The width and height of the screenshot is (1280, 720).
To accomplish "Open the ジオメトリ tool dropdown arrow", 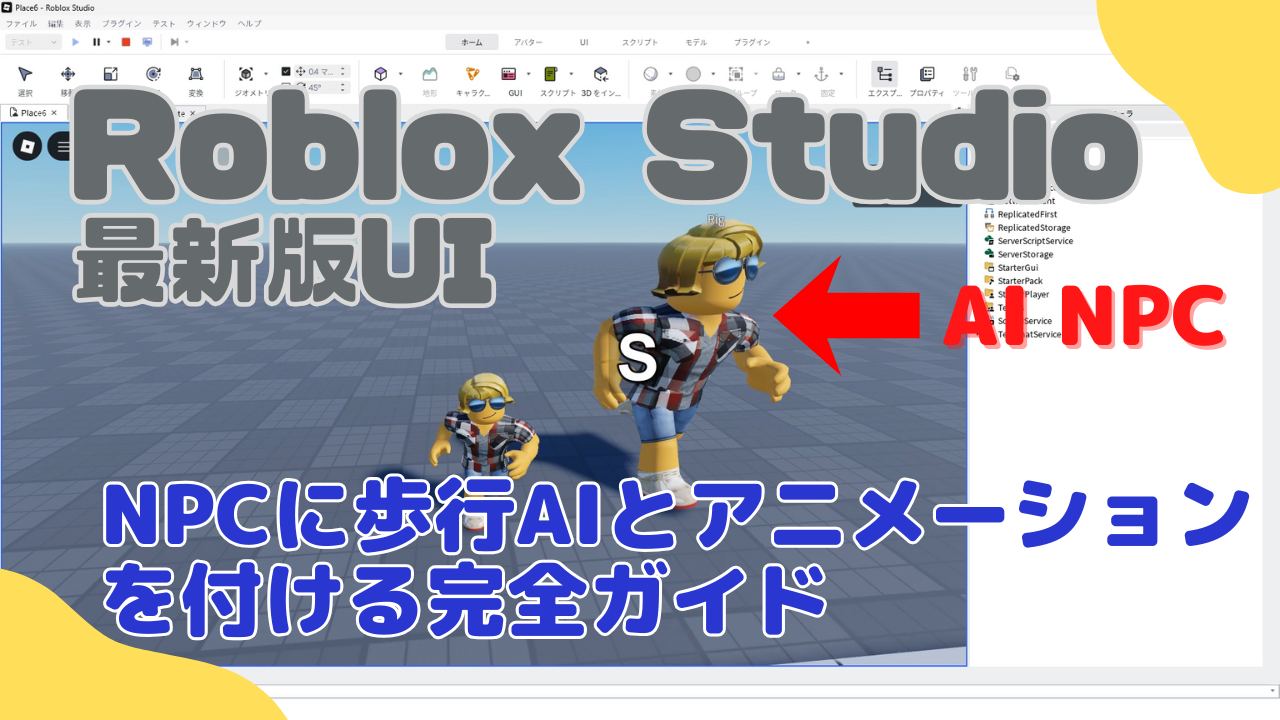I will coord(264,73).
